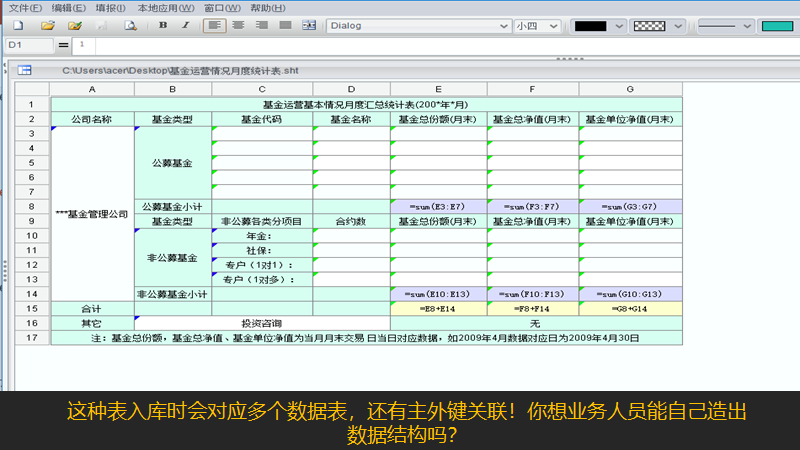This screenshot has width=800, height=450.
Task: Toggle Italic text formatting
Action: 185,25
